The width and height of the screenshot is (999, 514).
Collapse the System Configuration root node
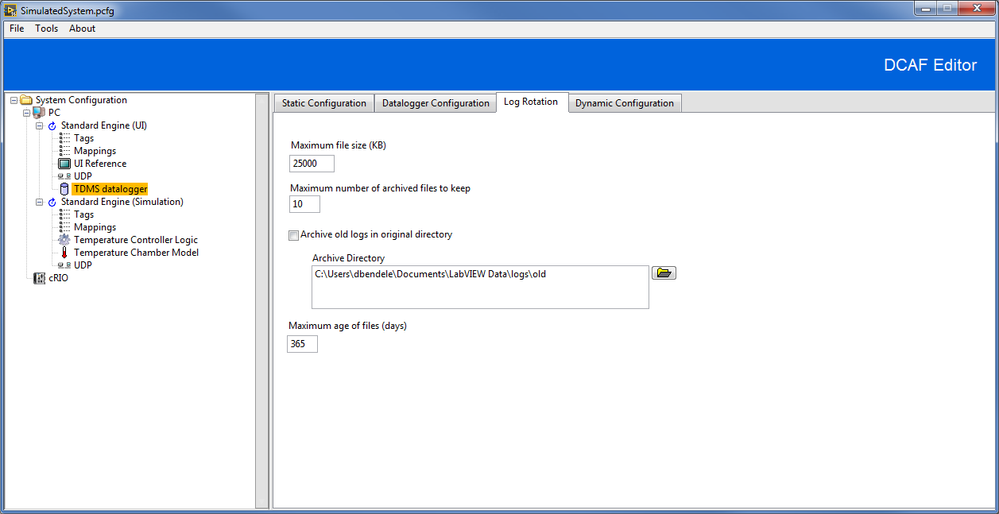(14, 100)
